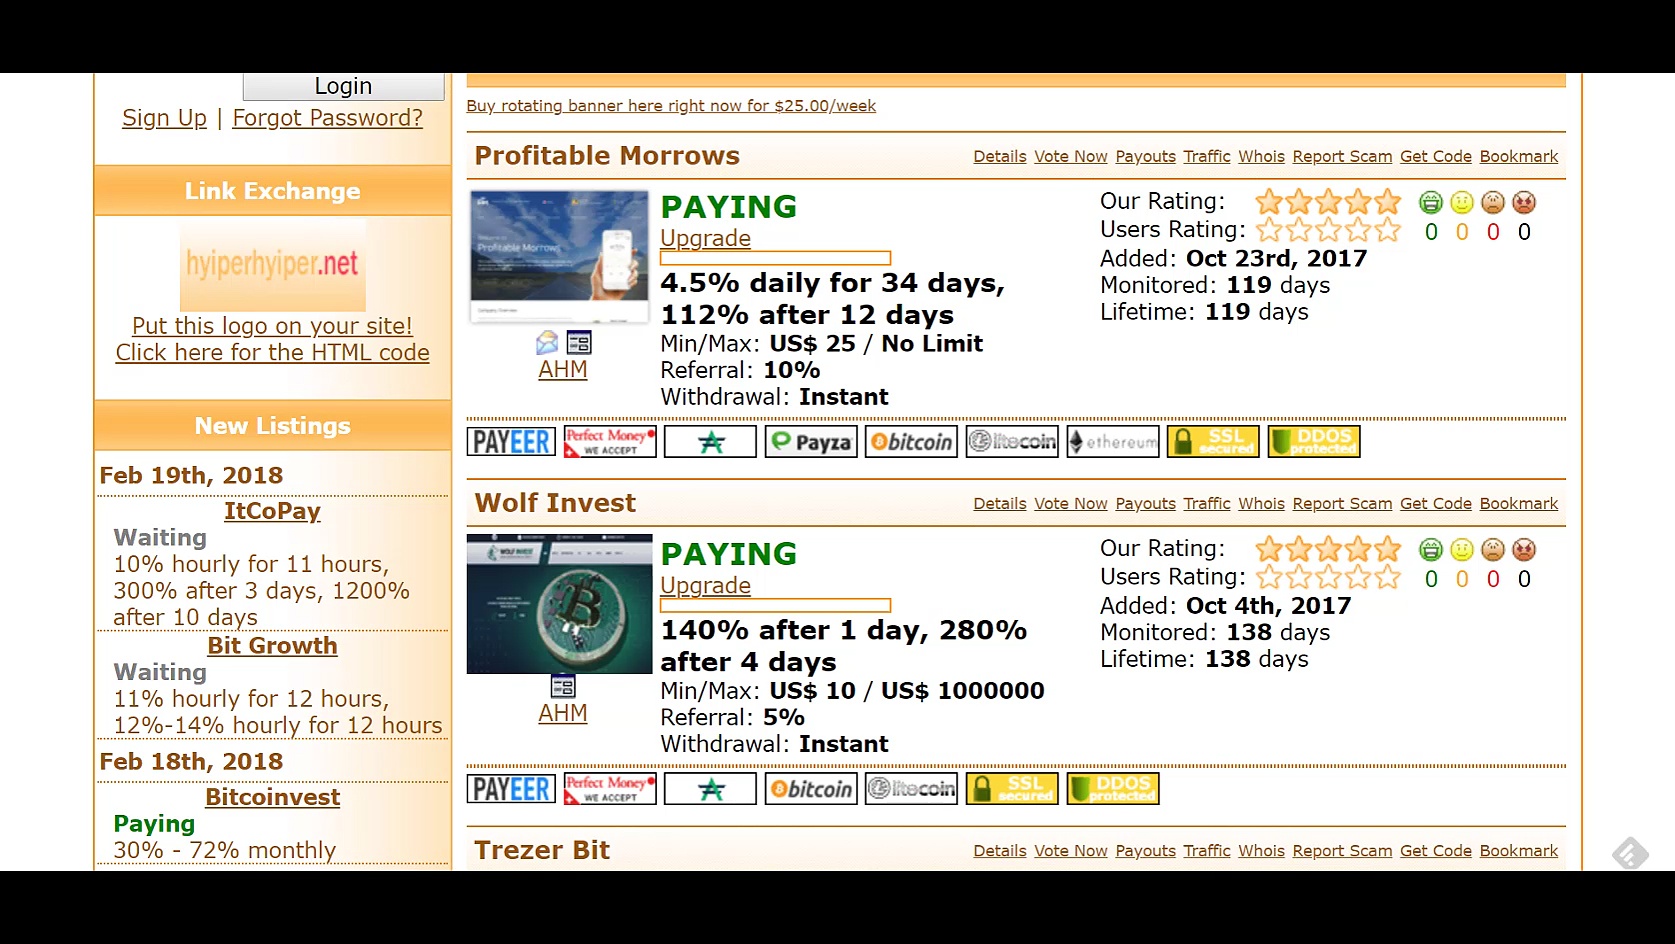Open Payouts for Wolf Invest
Viewport: 1675px width, 944px height.
tap(1145, 504)
